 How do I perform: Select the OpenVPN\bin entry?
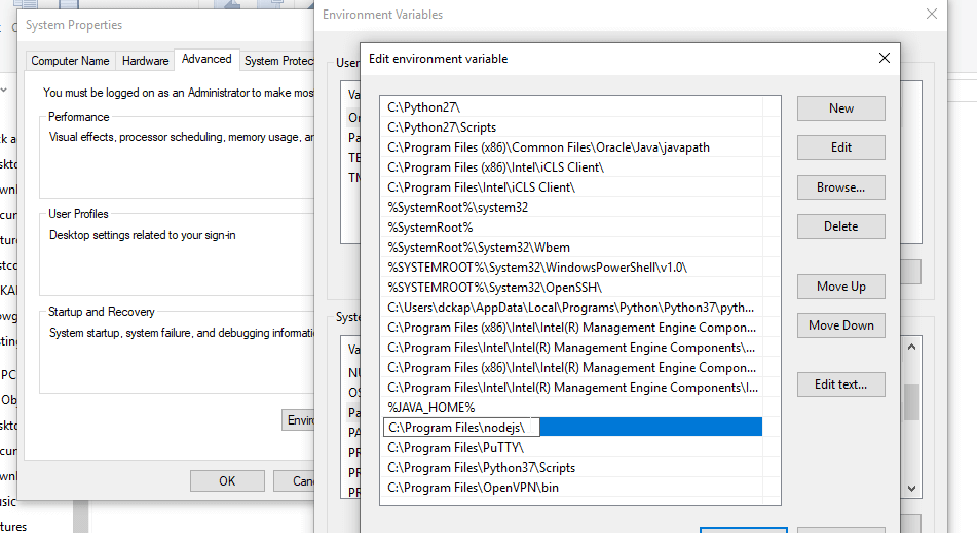point(572,487)
